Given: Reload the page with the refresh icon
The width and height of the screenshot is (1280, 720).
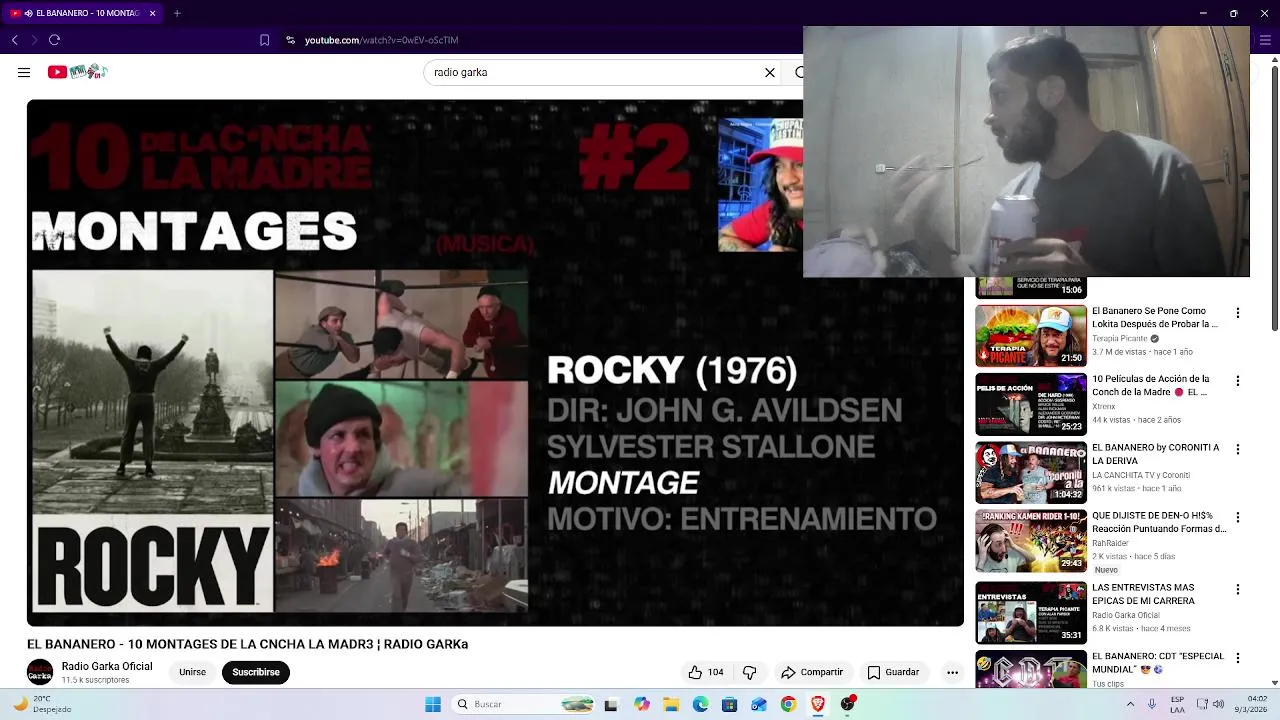Looking at the screenshot, I should tap(54, 40).
